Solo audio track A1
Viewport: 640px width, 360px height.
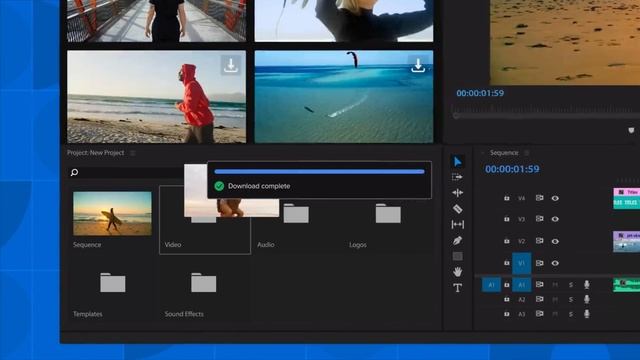[571, 284]
